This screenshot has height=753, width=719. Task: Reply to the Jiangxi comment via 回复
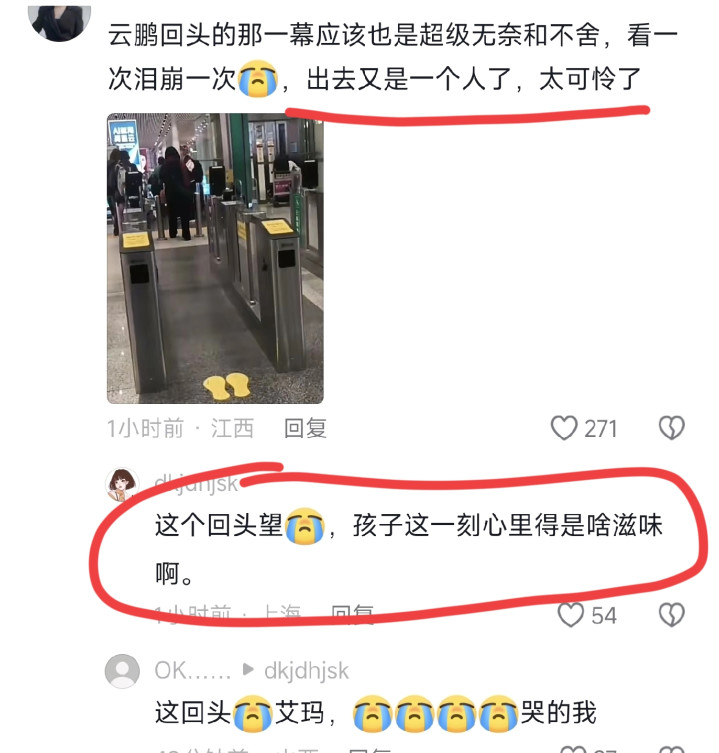click(305, 428)
